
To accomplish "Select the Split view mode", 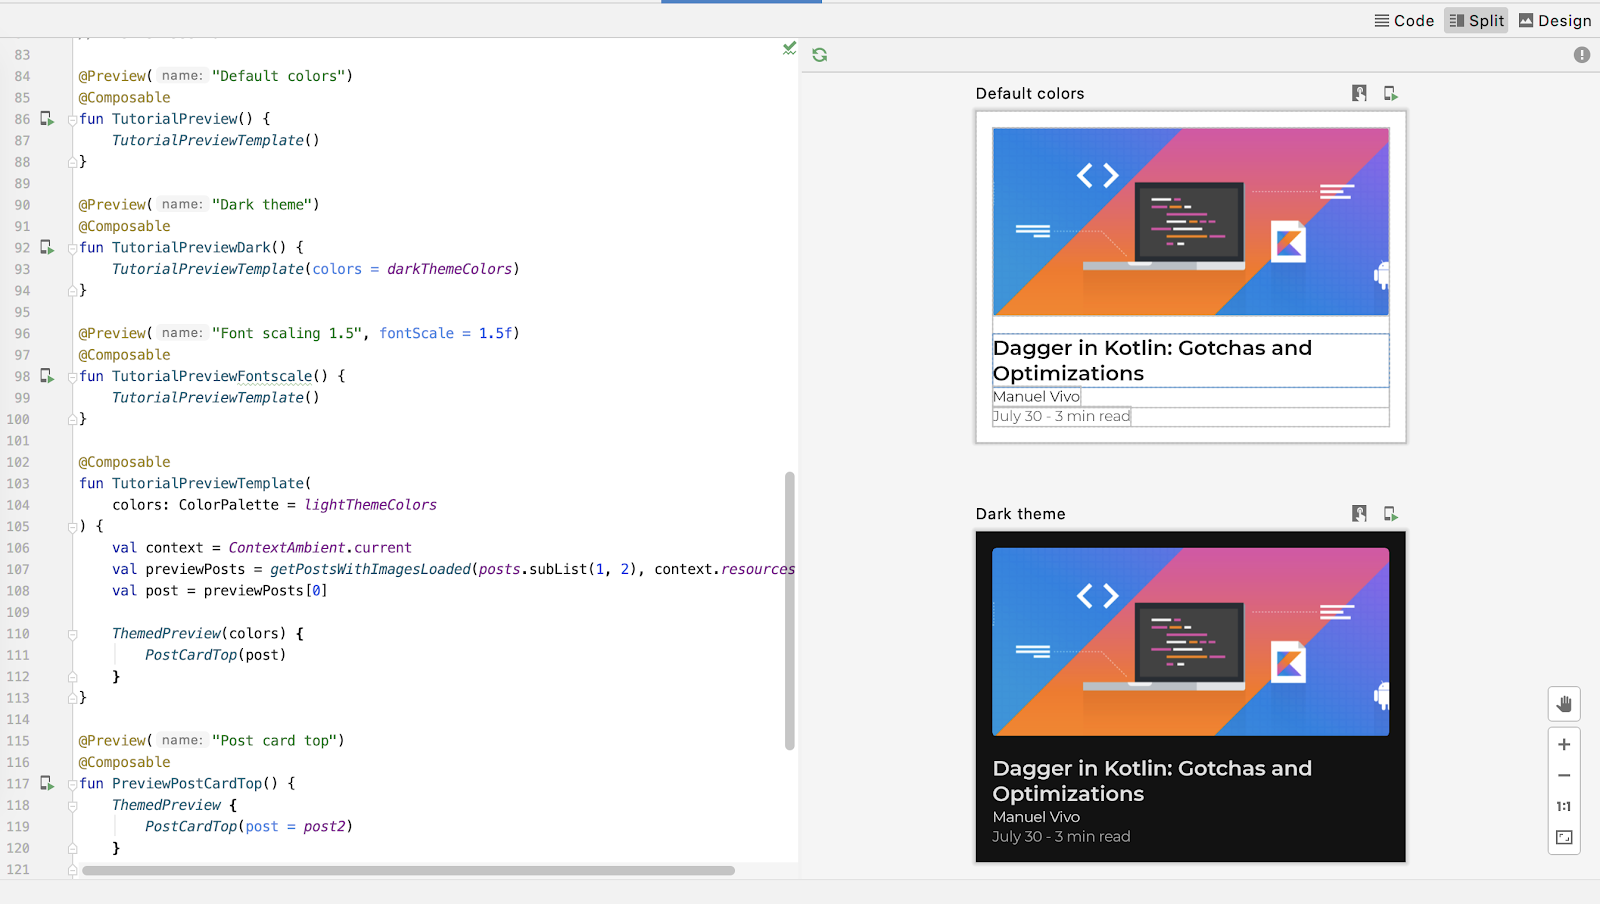I will (x=1476, y=21).
